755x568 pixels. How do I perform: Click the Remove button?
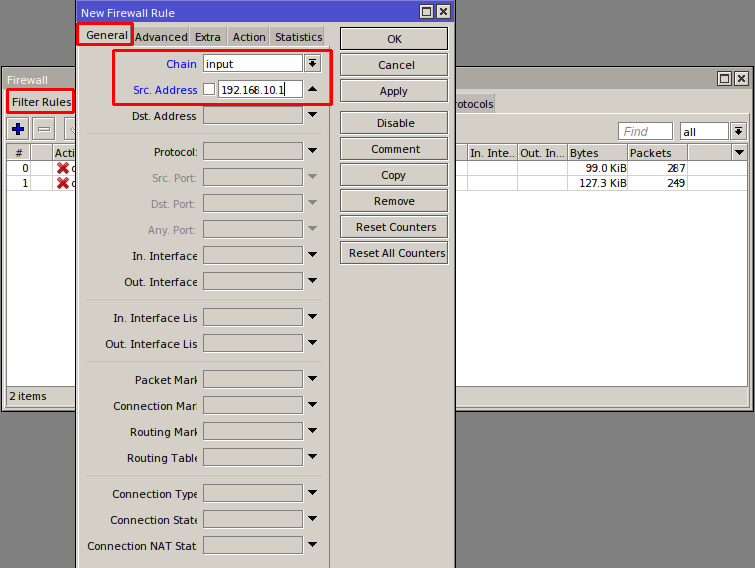394,201
